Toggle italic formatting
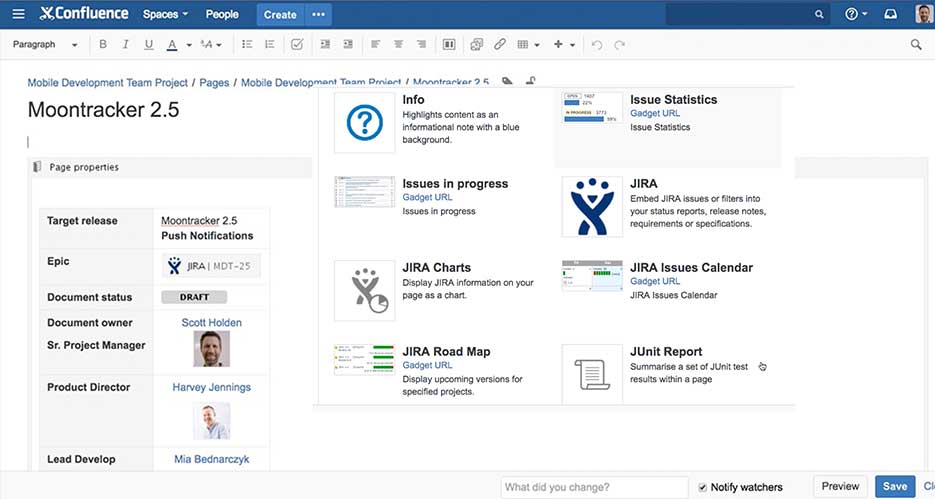Viewport: 935px width, 499px height. tap(125, 44)
